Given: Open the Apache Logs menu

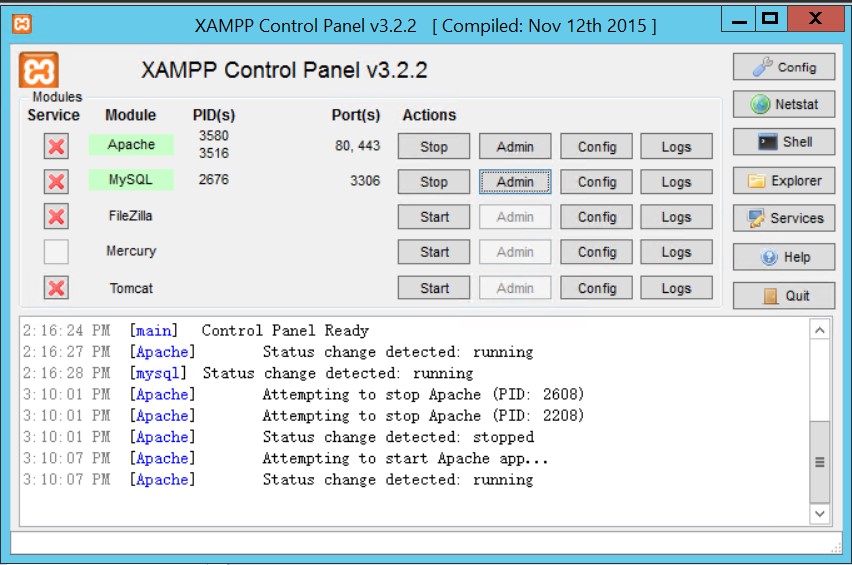Looking at the screenshot, I should (x=676, y=146).
